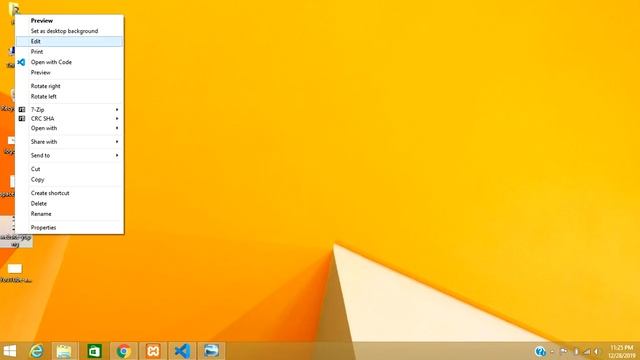Image resolution: width=640 pixels, height=360 pixels.
Task: Open File Explorer from the taskbar
Action: (x=64, y=351)
